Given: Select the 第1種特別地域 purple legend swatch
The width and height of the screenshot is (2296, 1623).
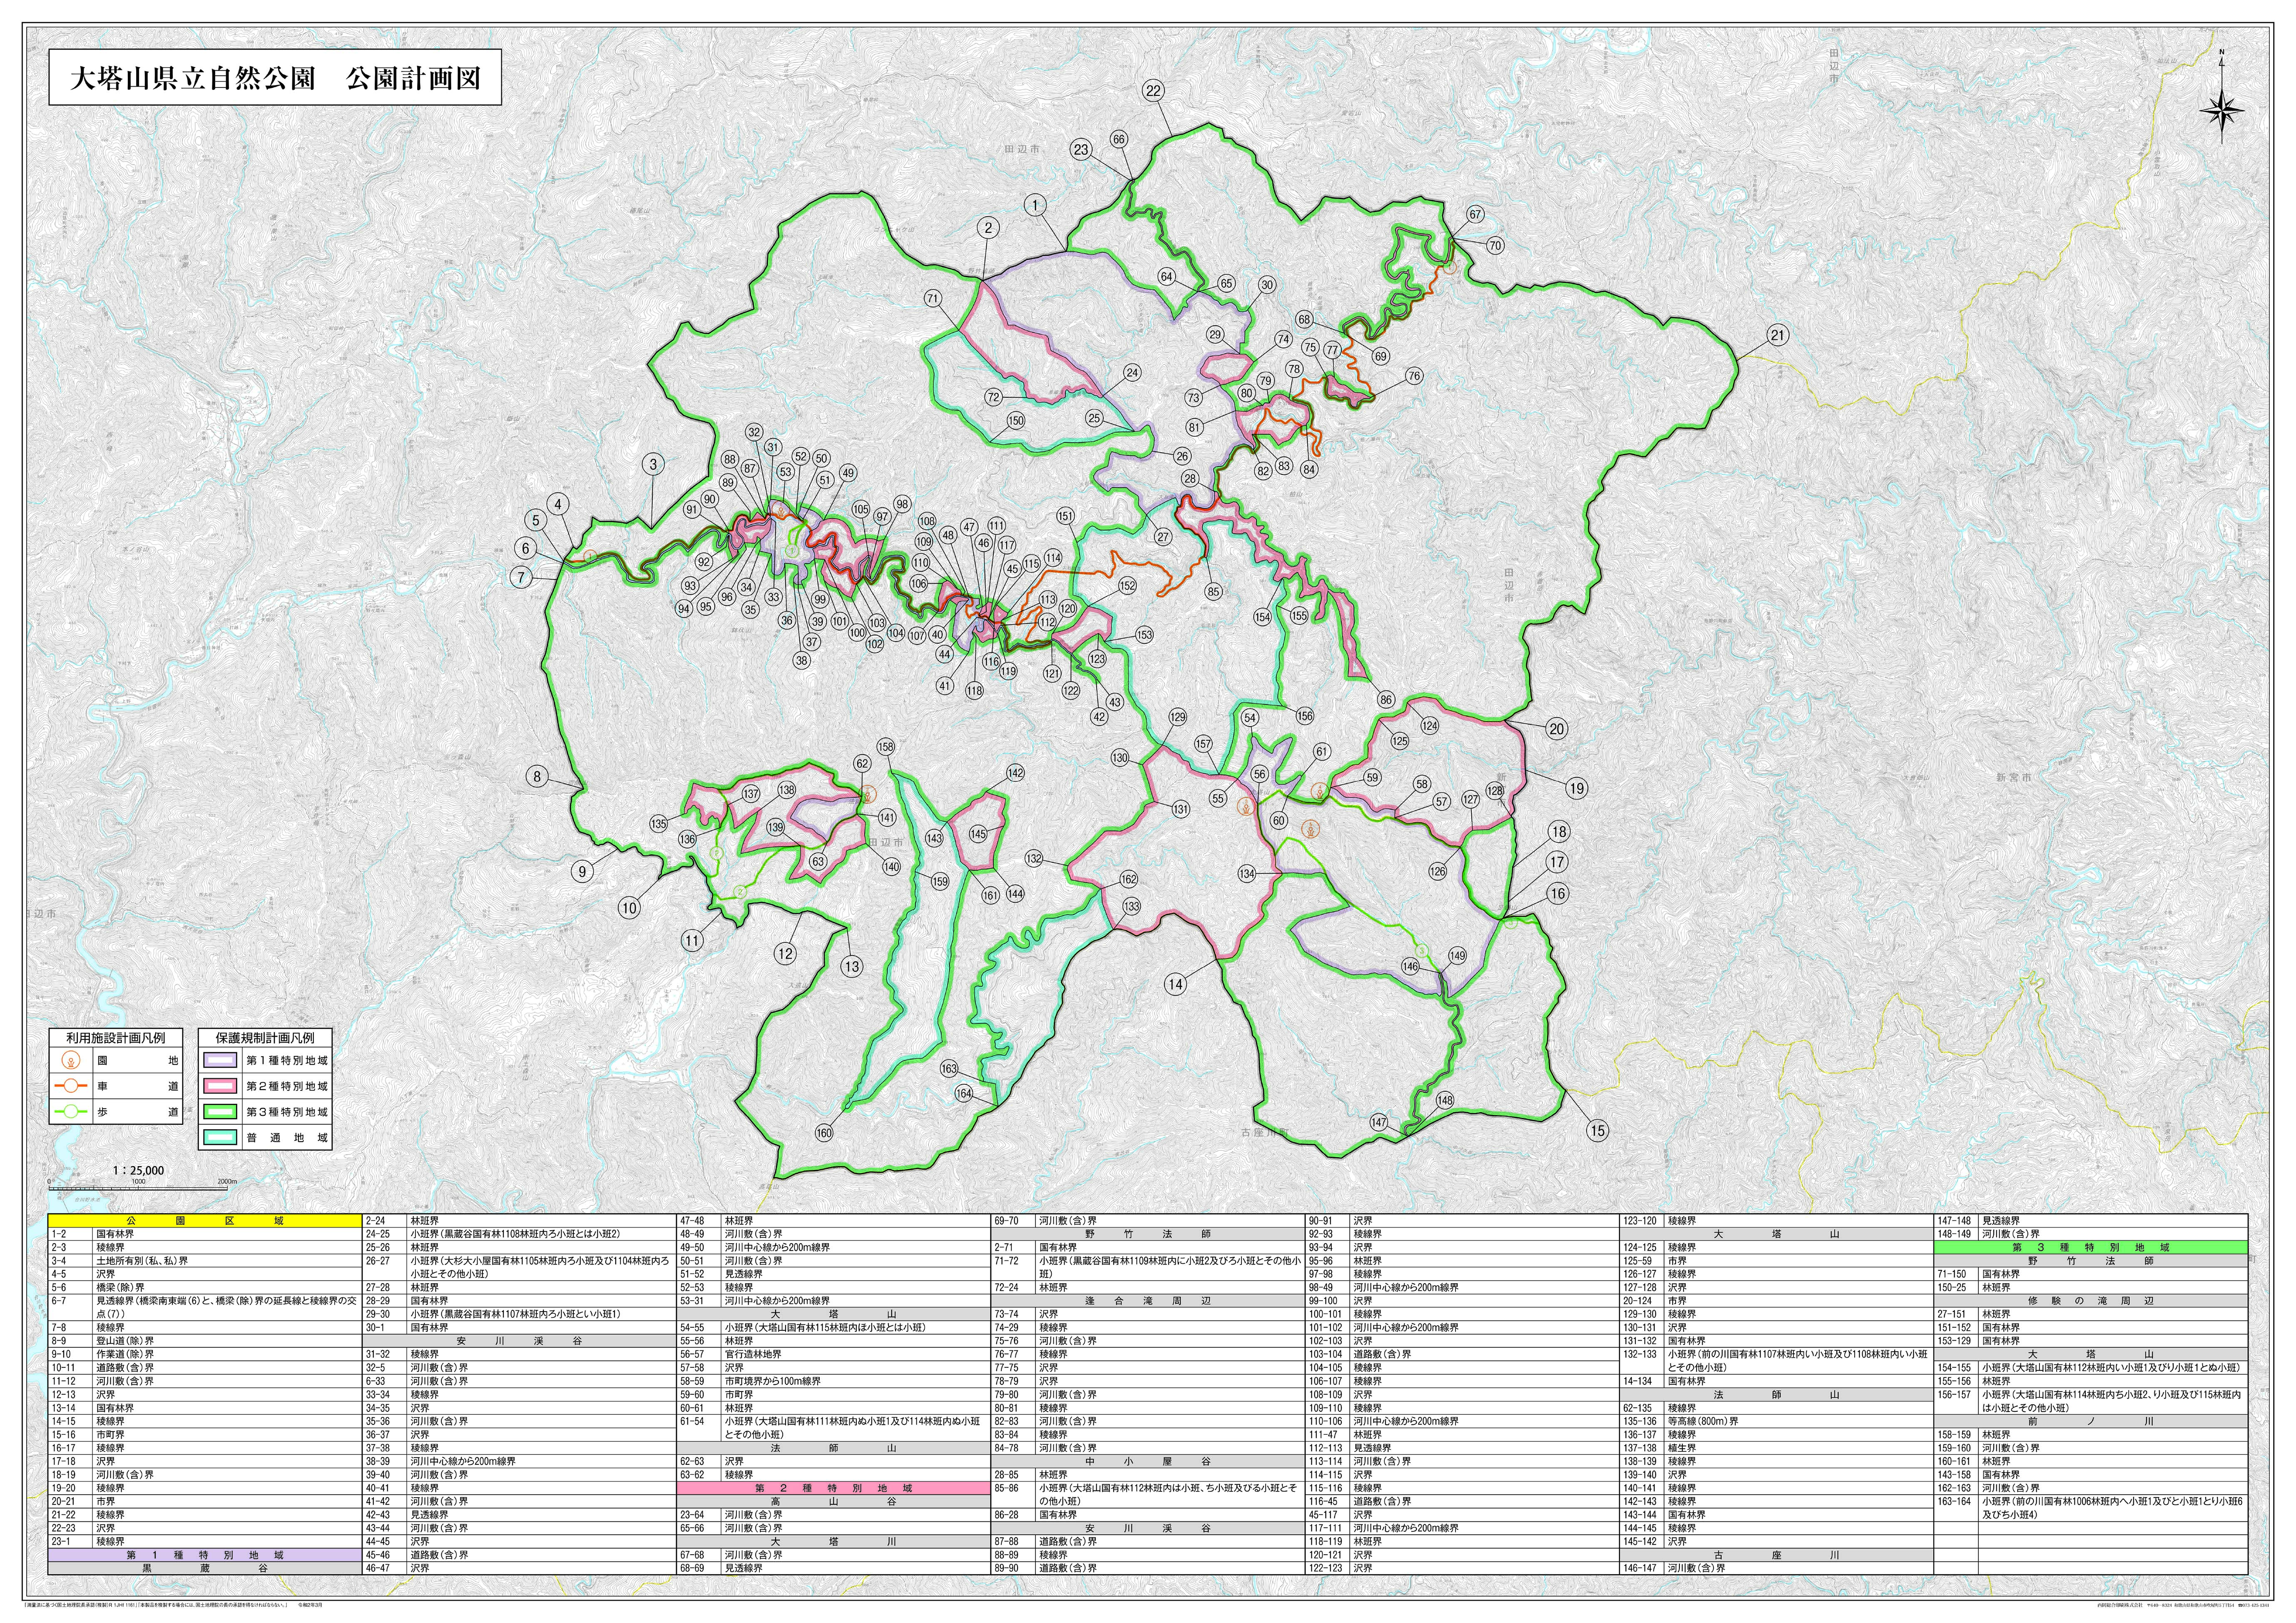Looking at the screenshot, I should tap(219, 1060).
